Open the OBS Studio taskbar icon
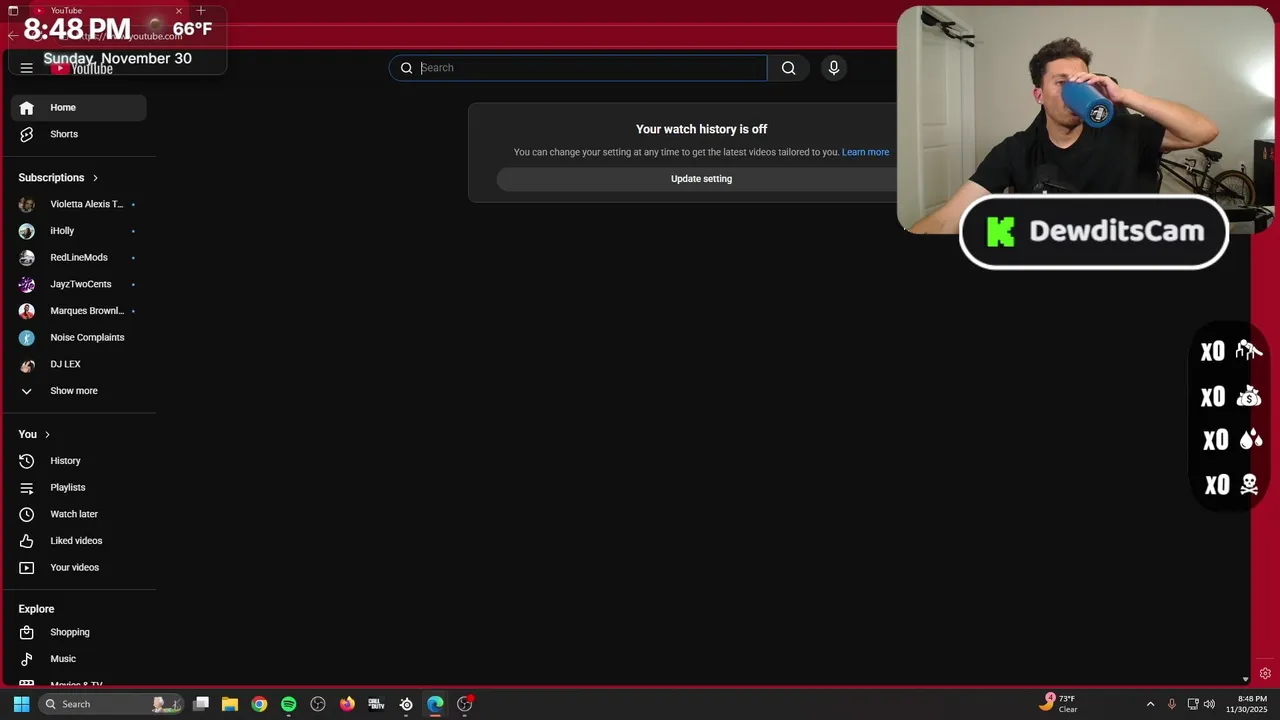This screenshot has width=1280, height=720. click(x=318, y=704)
